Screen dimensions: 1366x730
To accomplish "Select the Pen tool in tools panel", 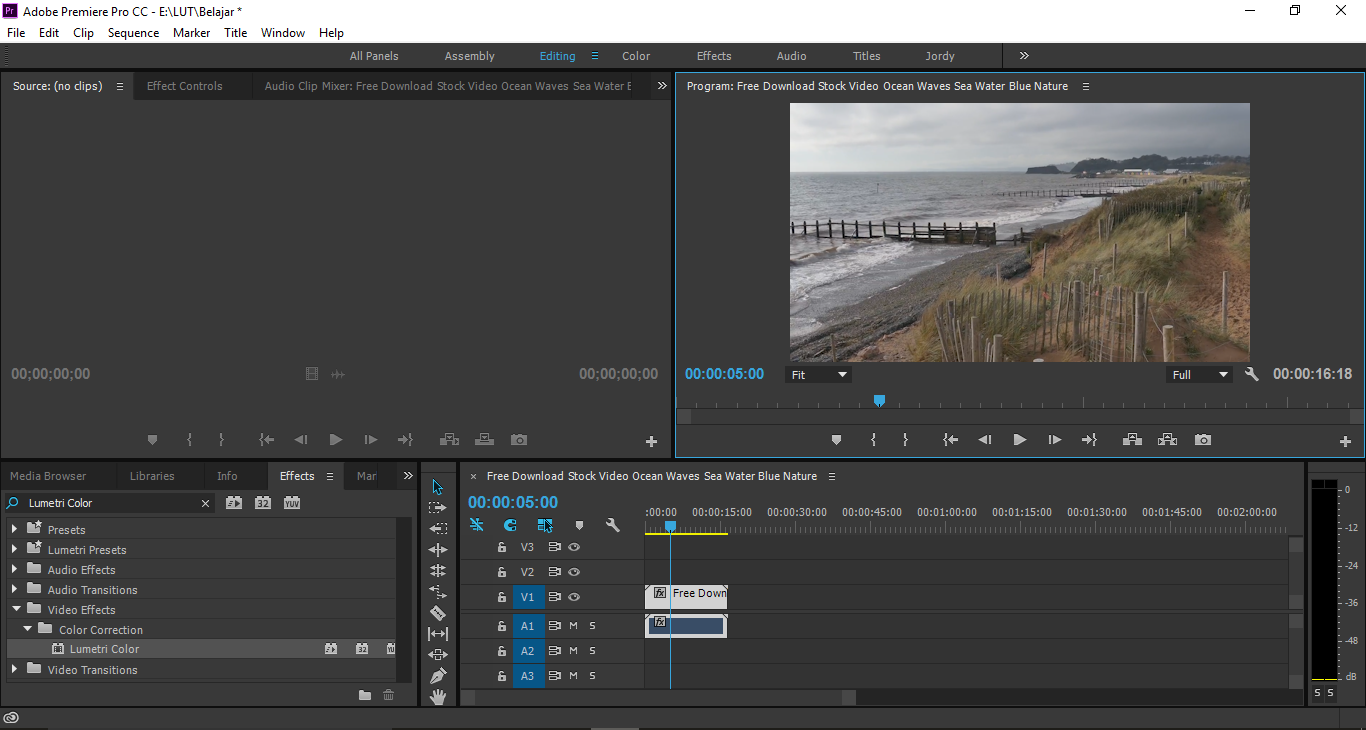I will click(437, 676).
